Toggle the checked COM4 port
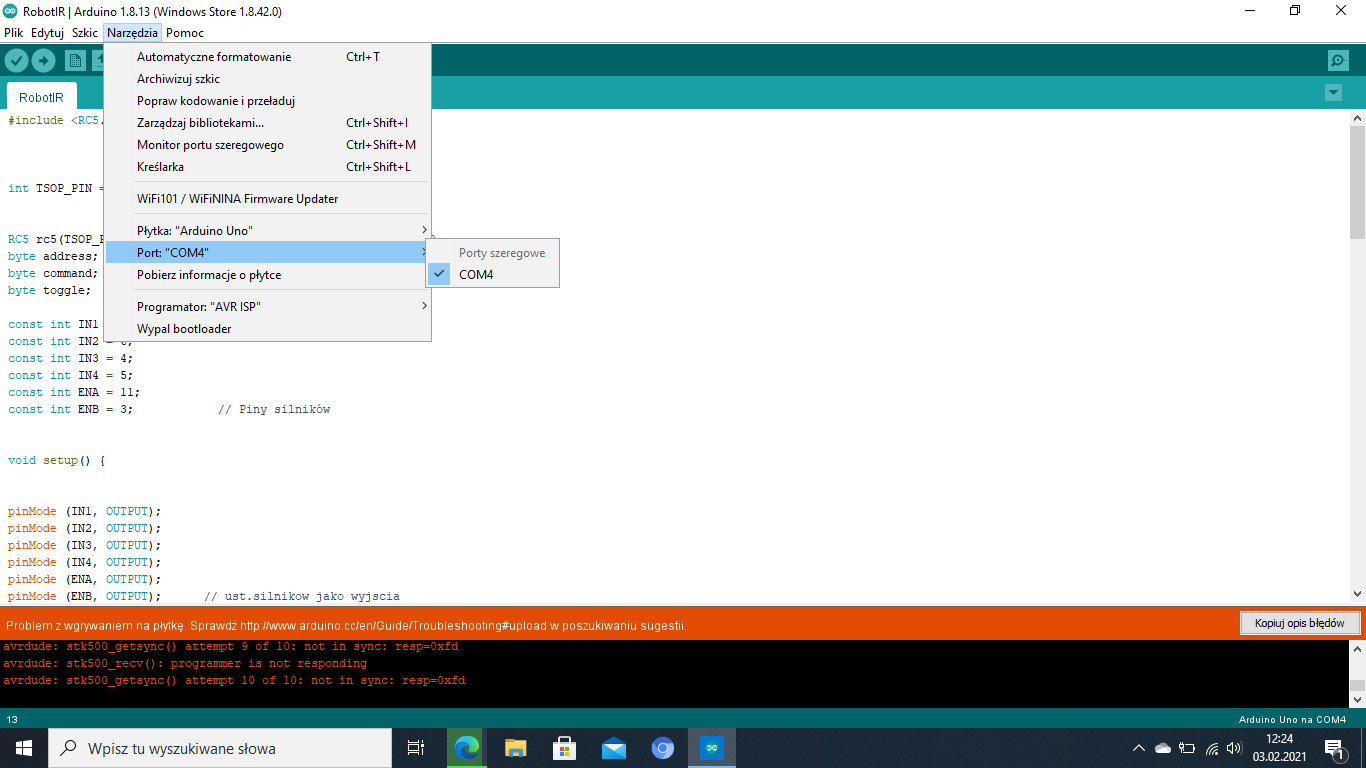Viewport: 1366px width, 768px height. [x=492, y=275]
